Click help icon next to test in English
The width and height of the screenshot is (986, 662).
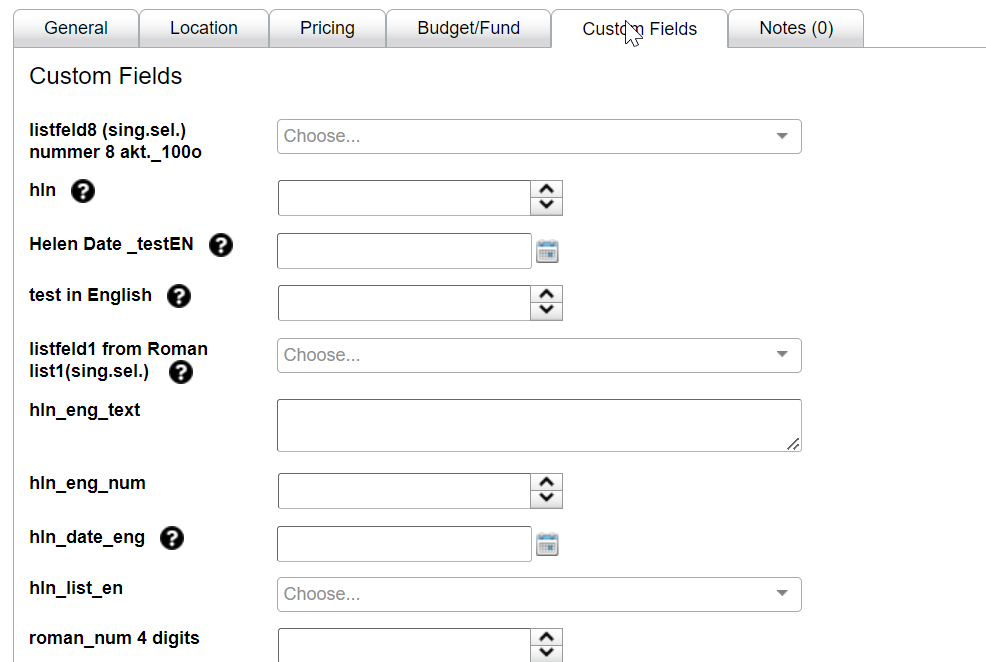point(179,296)
